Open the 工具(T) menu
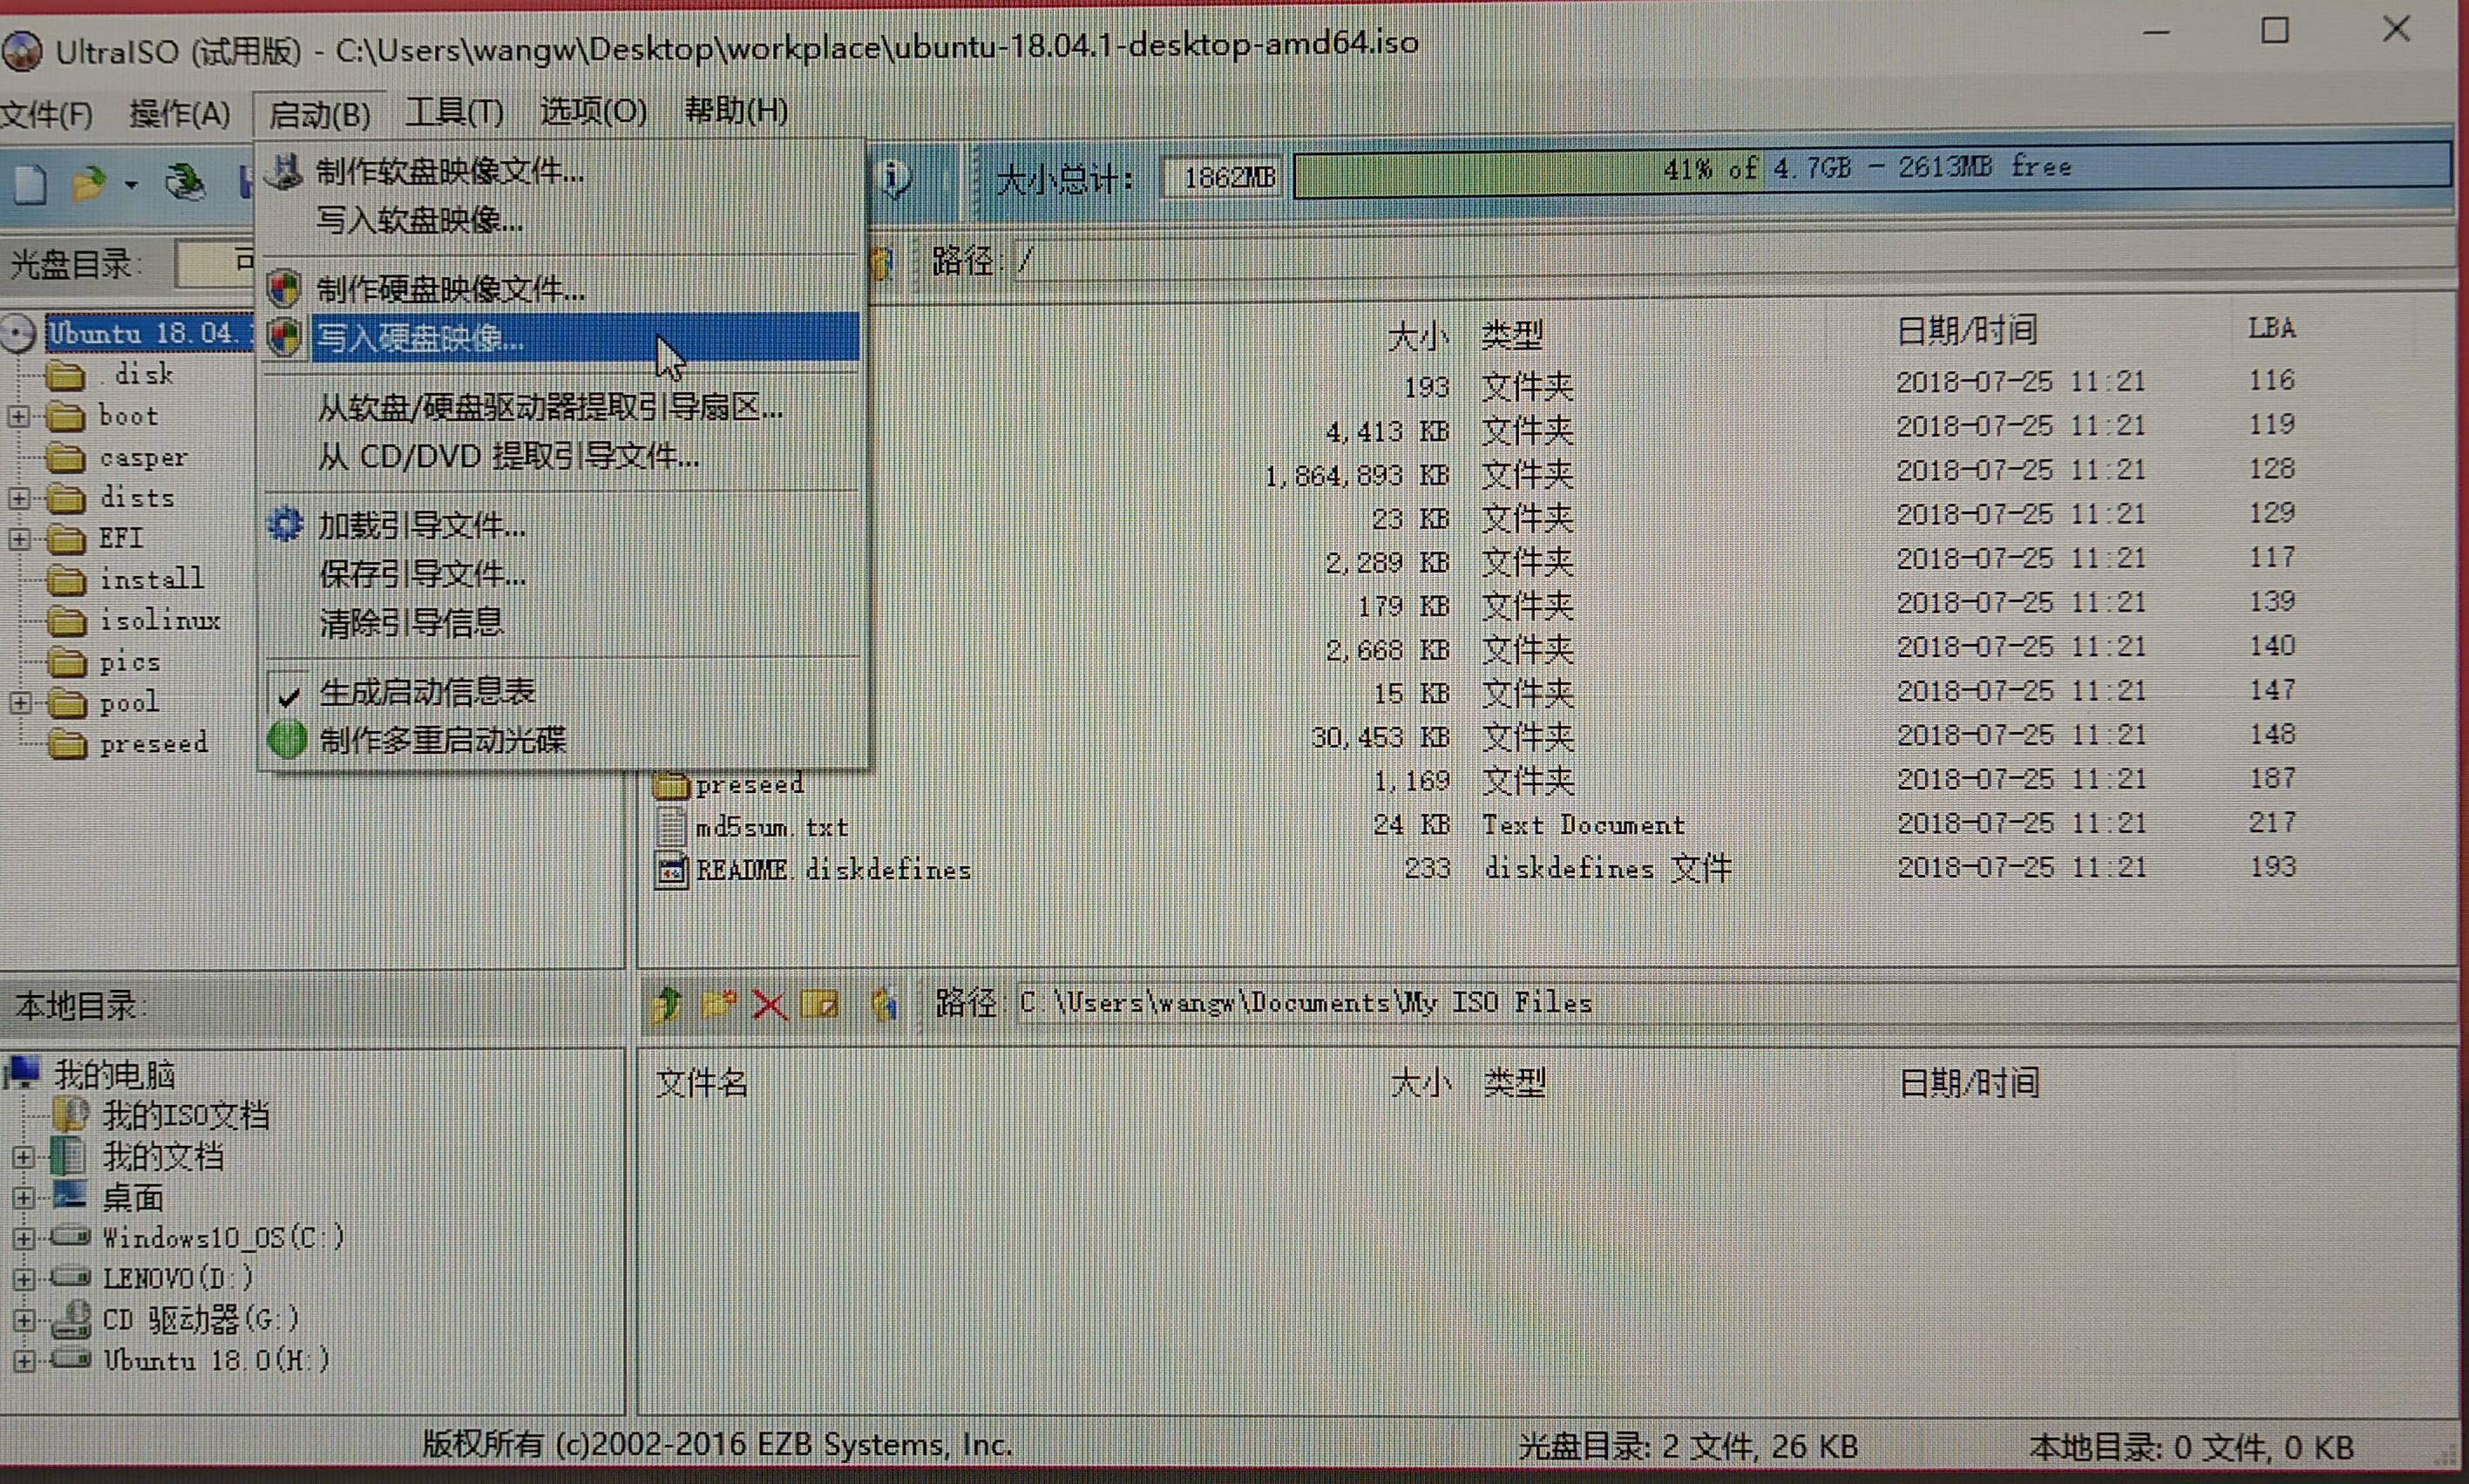Image resolution: width=2469 pixels, height=1484 pixels. click(x=454, y=112)
